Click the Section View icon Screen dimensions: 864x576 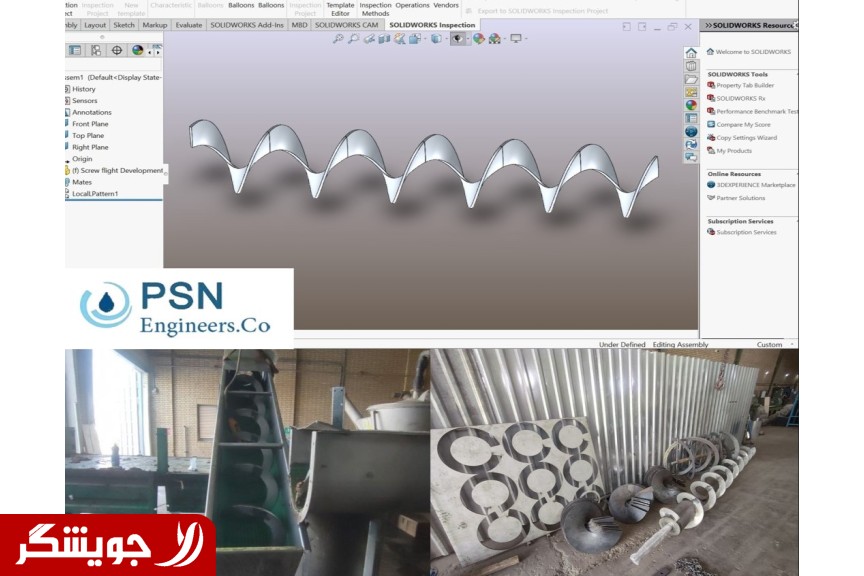(384, 39)
